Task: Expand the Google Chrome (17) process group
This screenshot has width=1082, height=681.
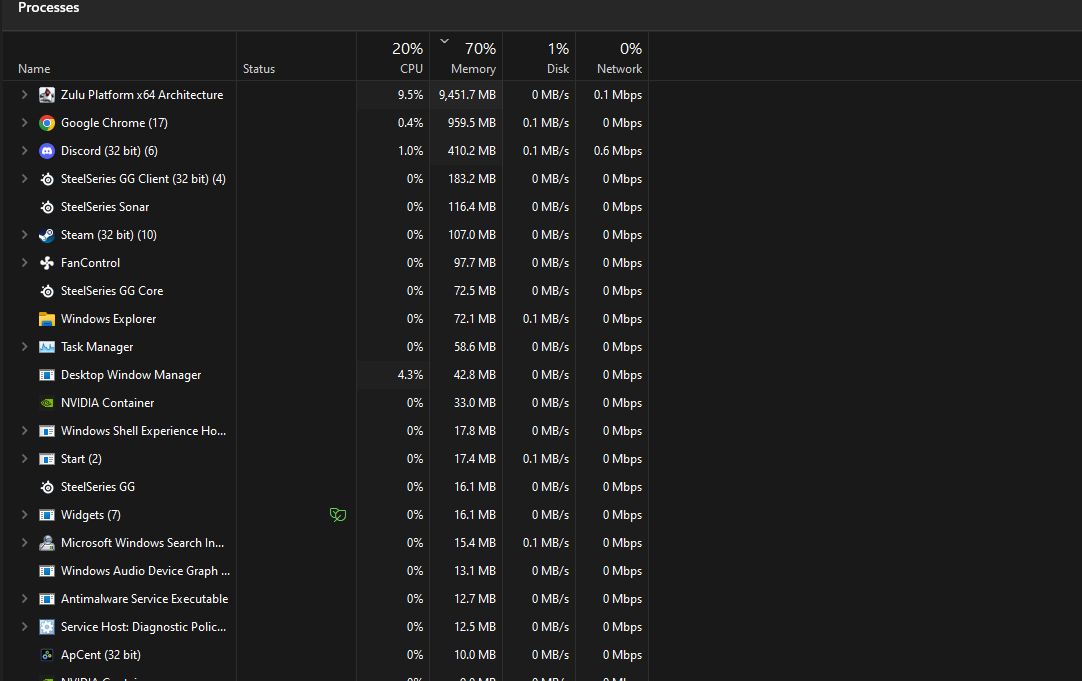Action: (x=24, y=123)
